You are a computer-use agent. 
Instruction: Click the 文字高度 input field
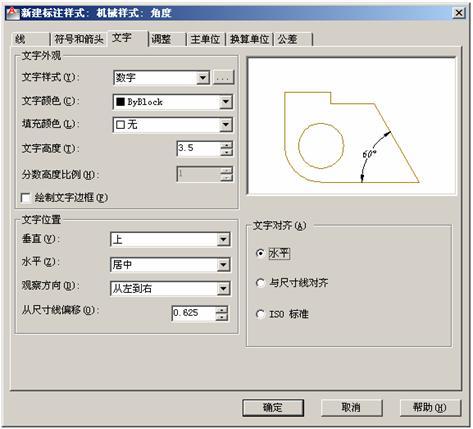point(198,148)
